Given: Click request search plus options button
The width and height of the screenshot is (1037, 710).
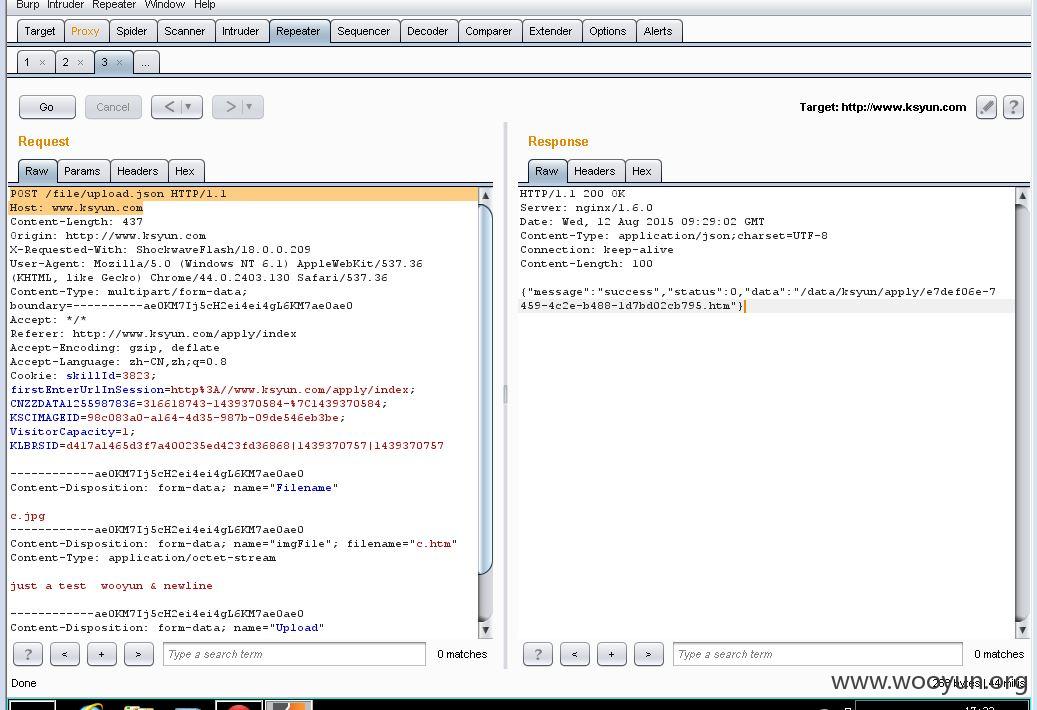Looking at the screenshot, I should click(102, 654).
